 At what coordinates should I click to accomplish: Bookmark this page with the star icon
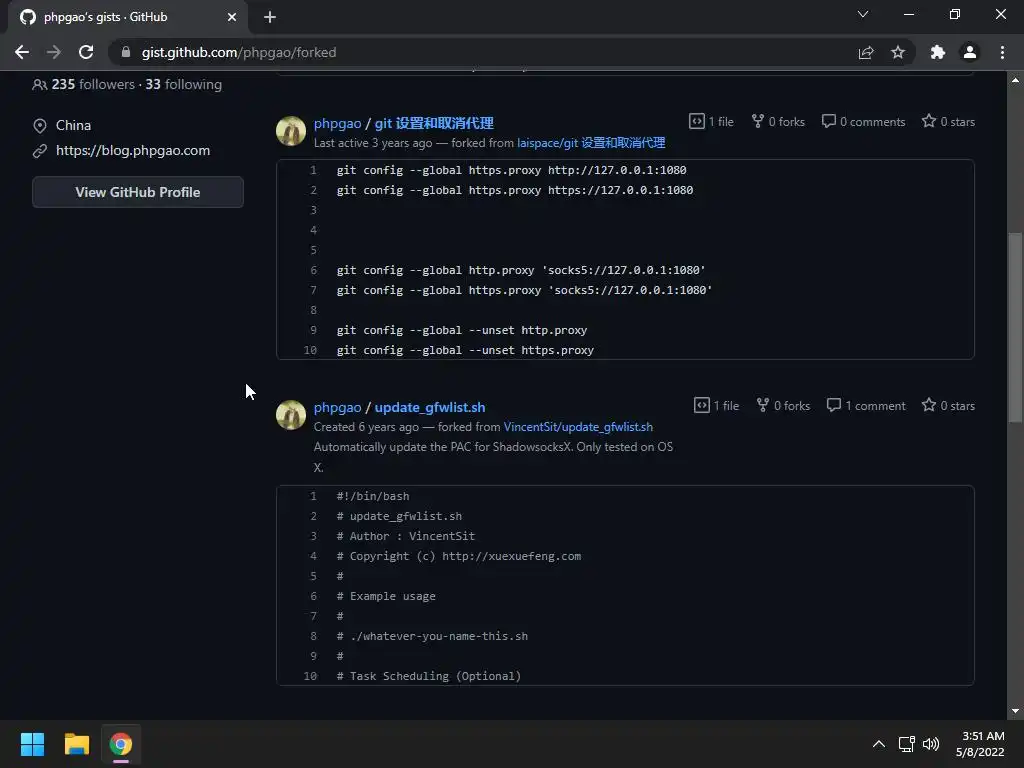click(x=898, y=52)
